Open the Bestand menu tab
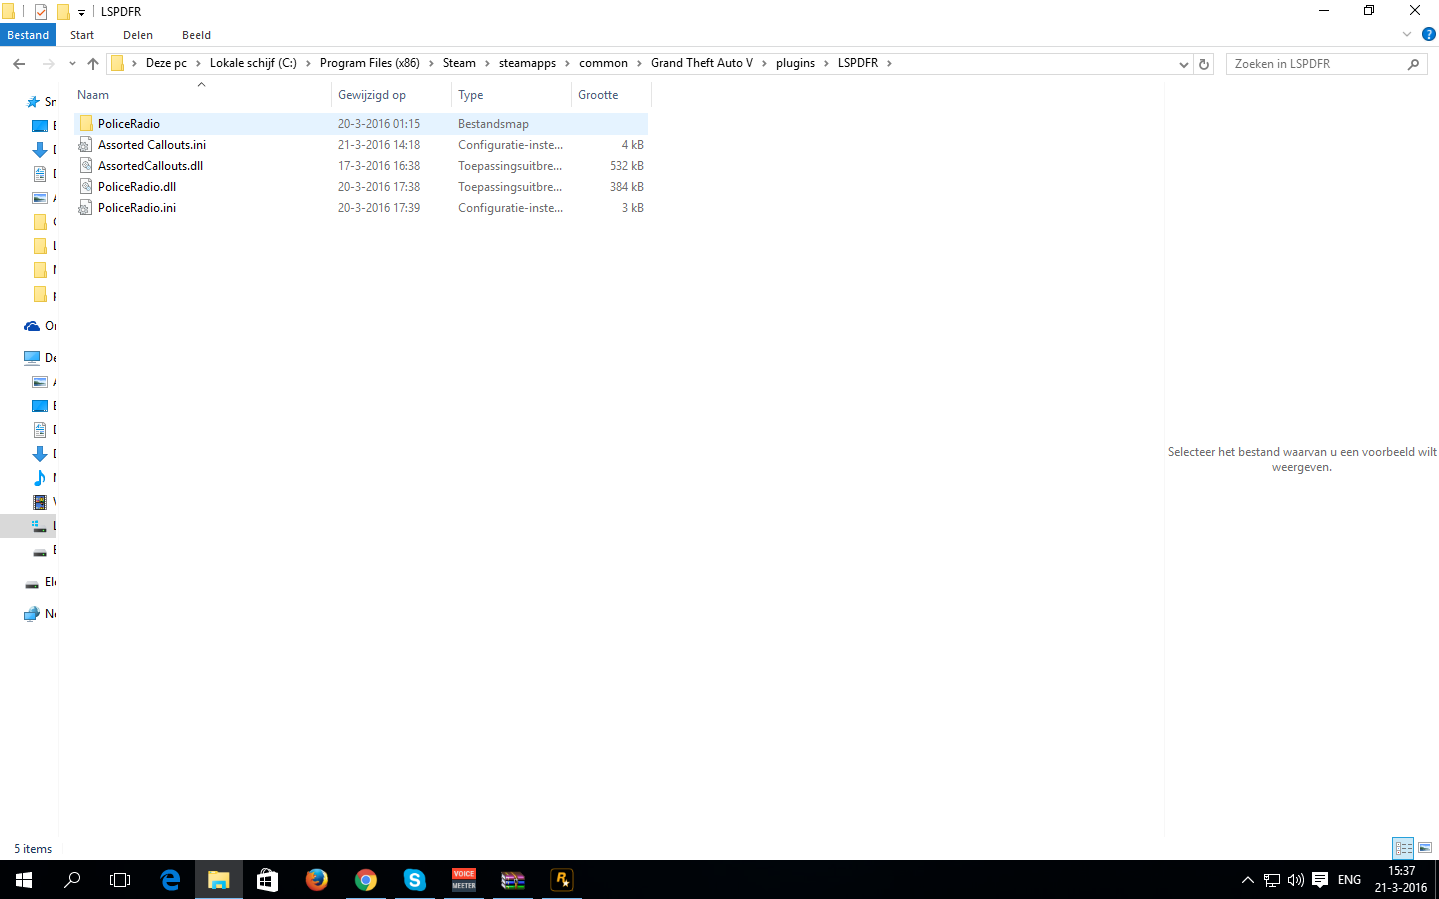Screen dimensions: 1439x899 [28, 35]
